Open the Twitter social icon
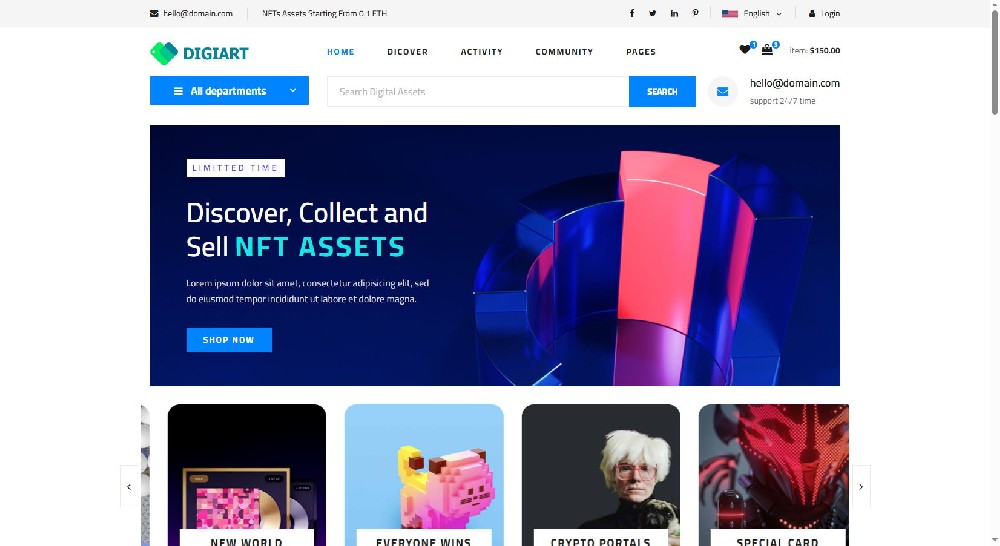Image resolution: width=1000 pixels, height=546 pixels. [x=652, y=13]
